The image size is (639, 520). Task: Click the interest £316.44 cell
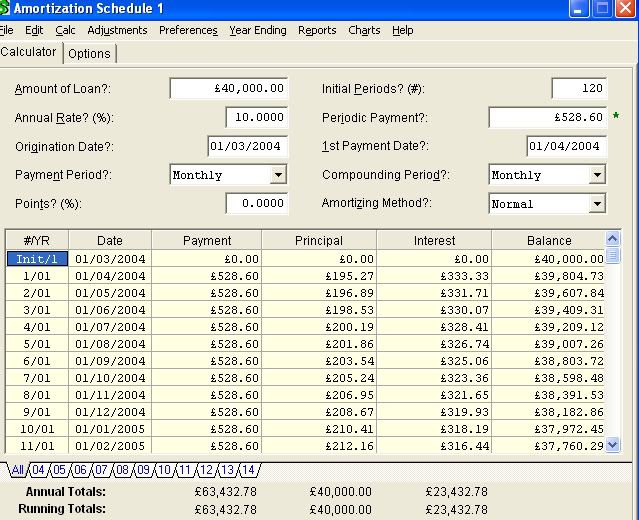(x=434, y=446)
